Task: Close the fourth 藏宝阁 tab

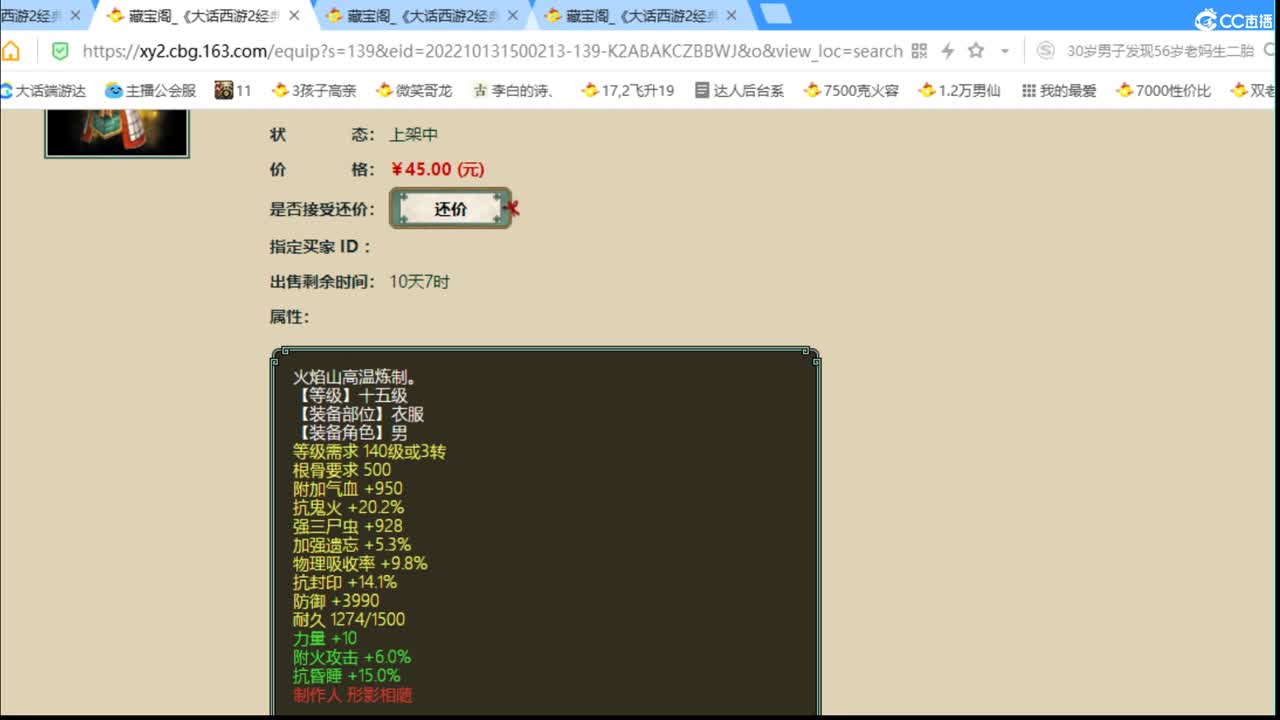Action: pos(731,15)
